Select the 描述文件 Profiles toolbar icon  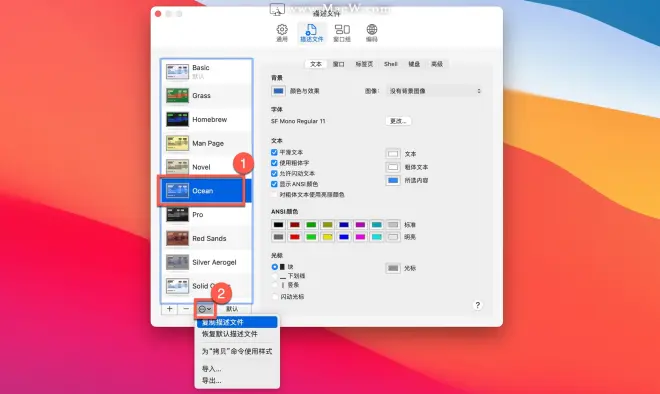[311, 33]
